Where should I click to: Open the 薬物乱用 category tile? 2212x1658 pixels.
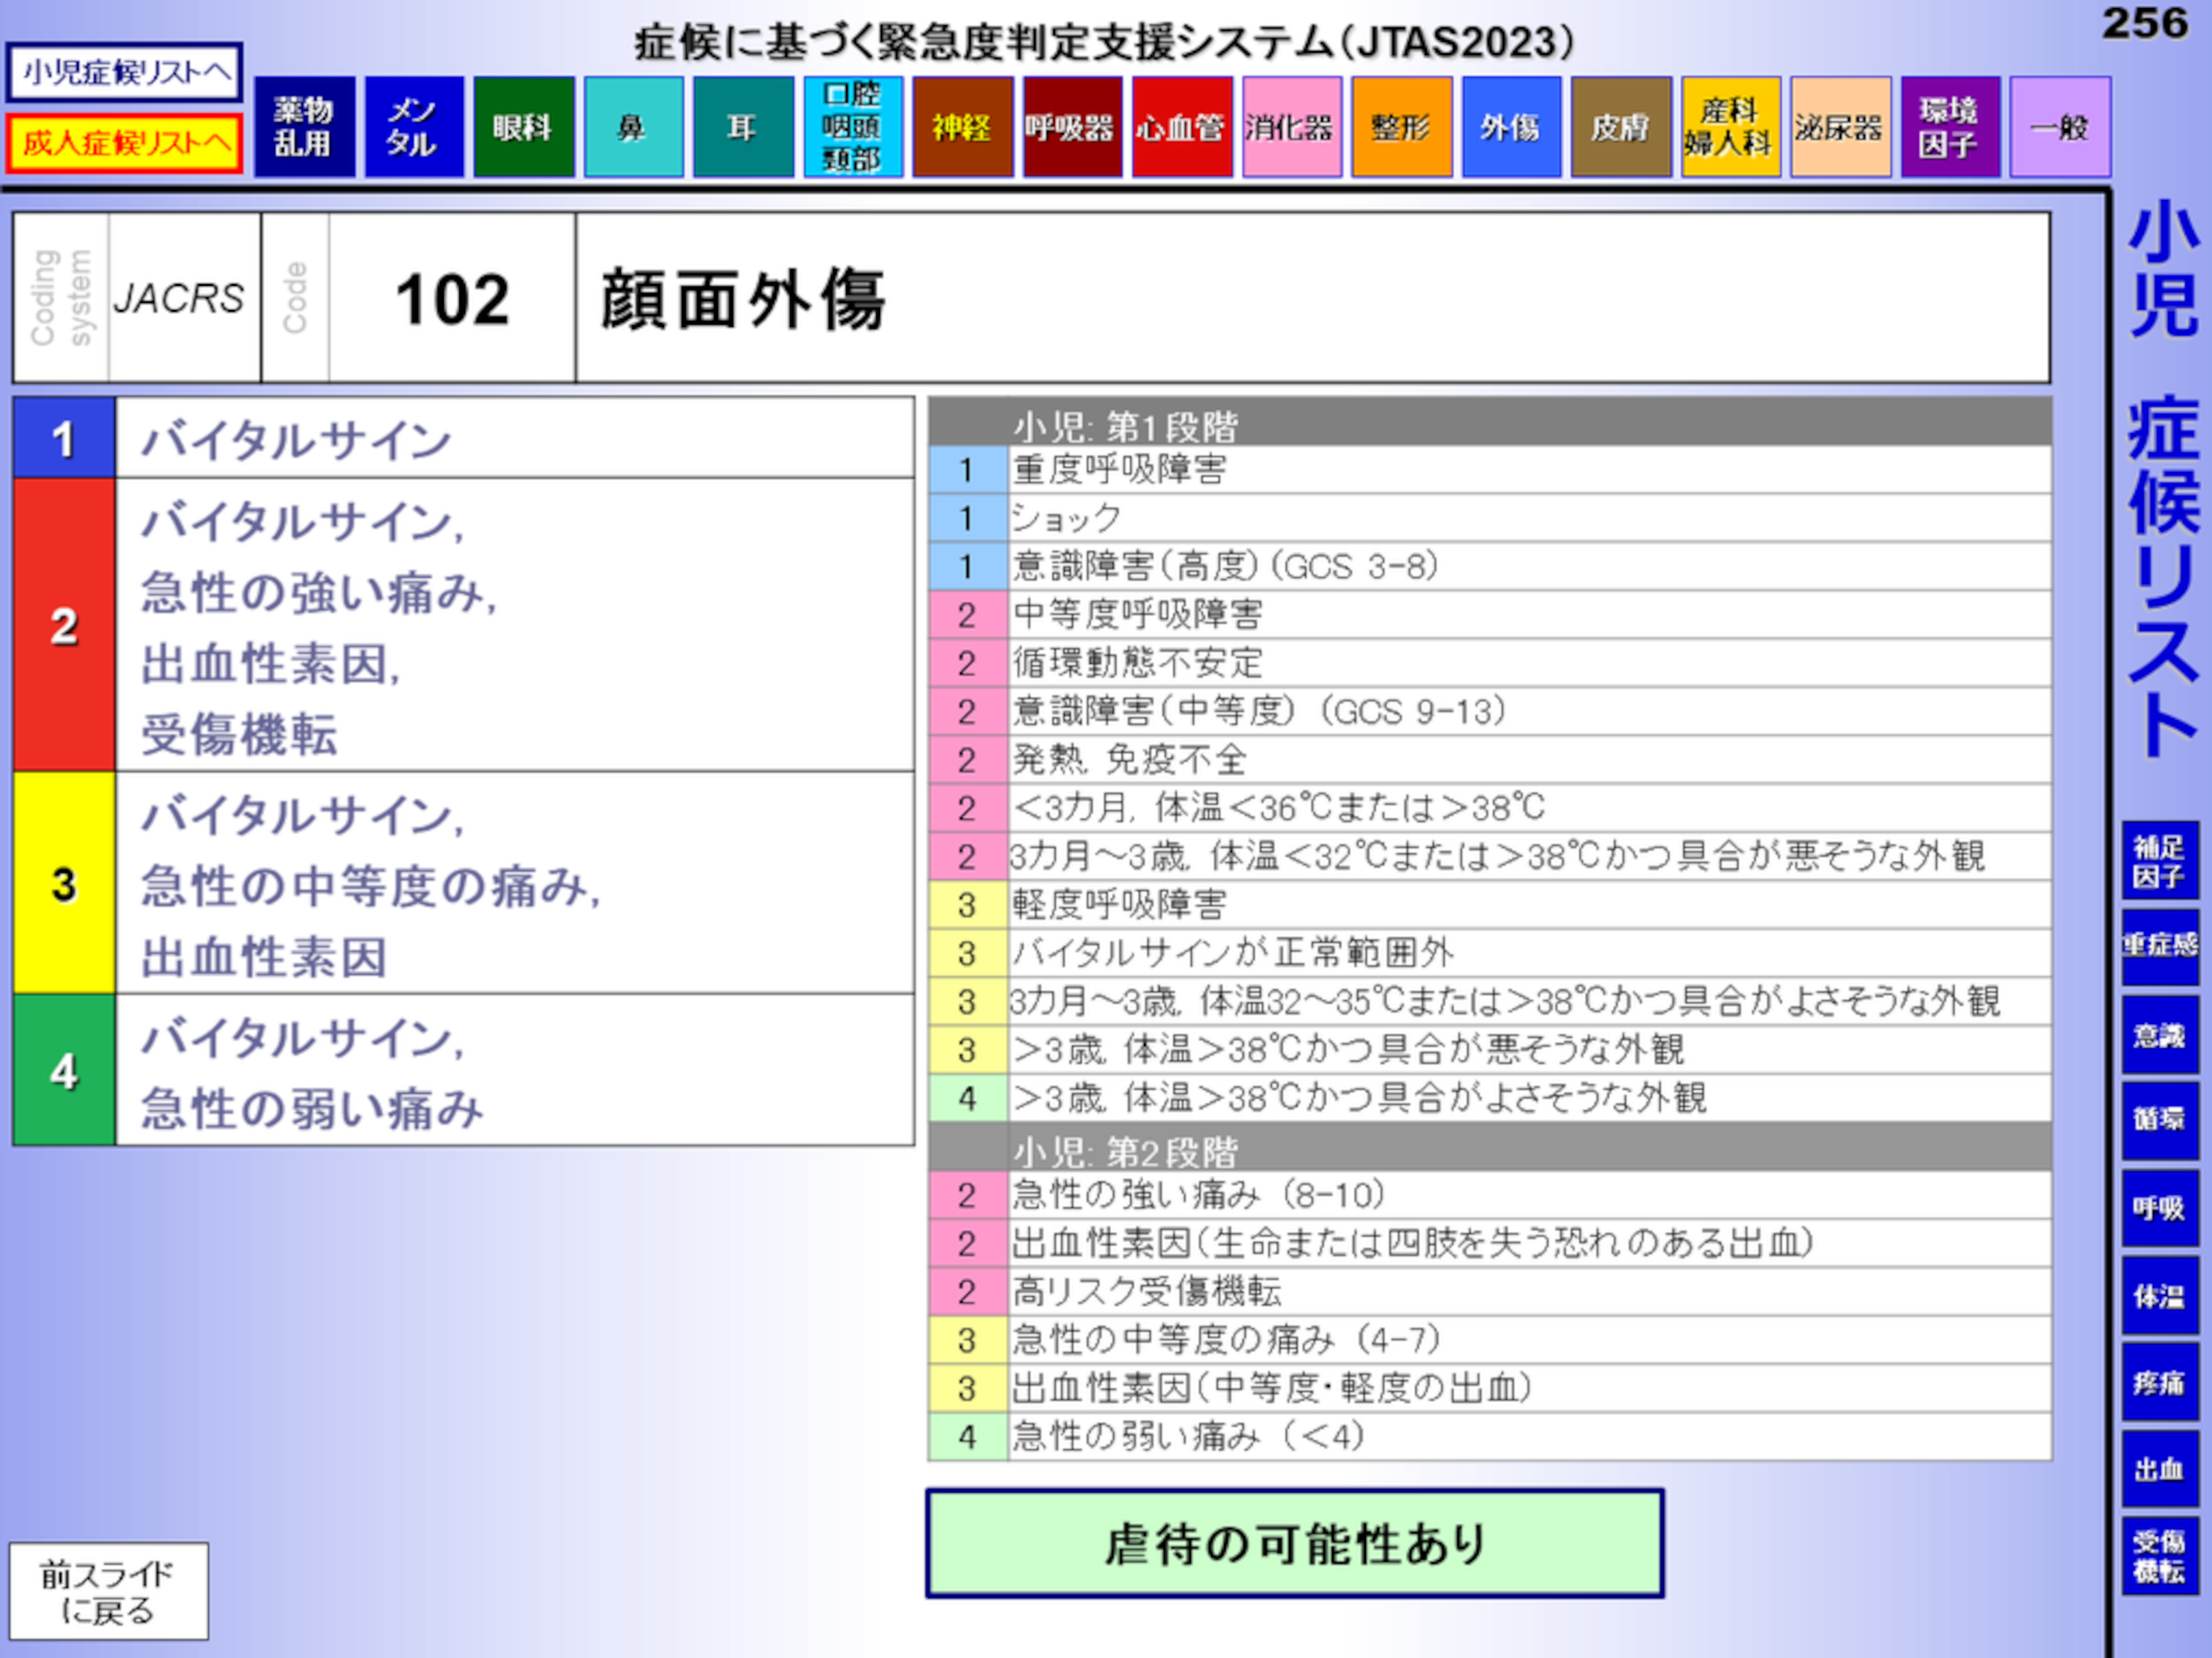[304, 127]
